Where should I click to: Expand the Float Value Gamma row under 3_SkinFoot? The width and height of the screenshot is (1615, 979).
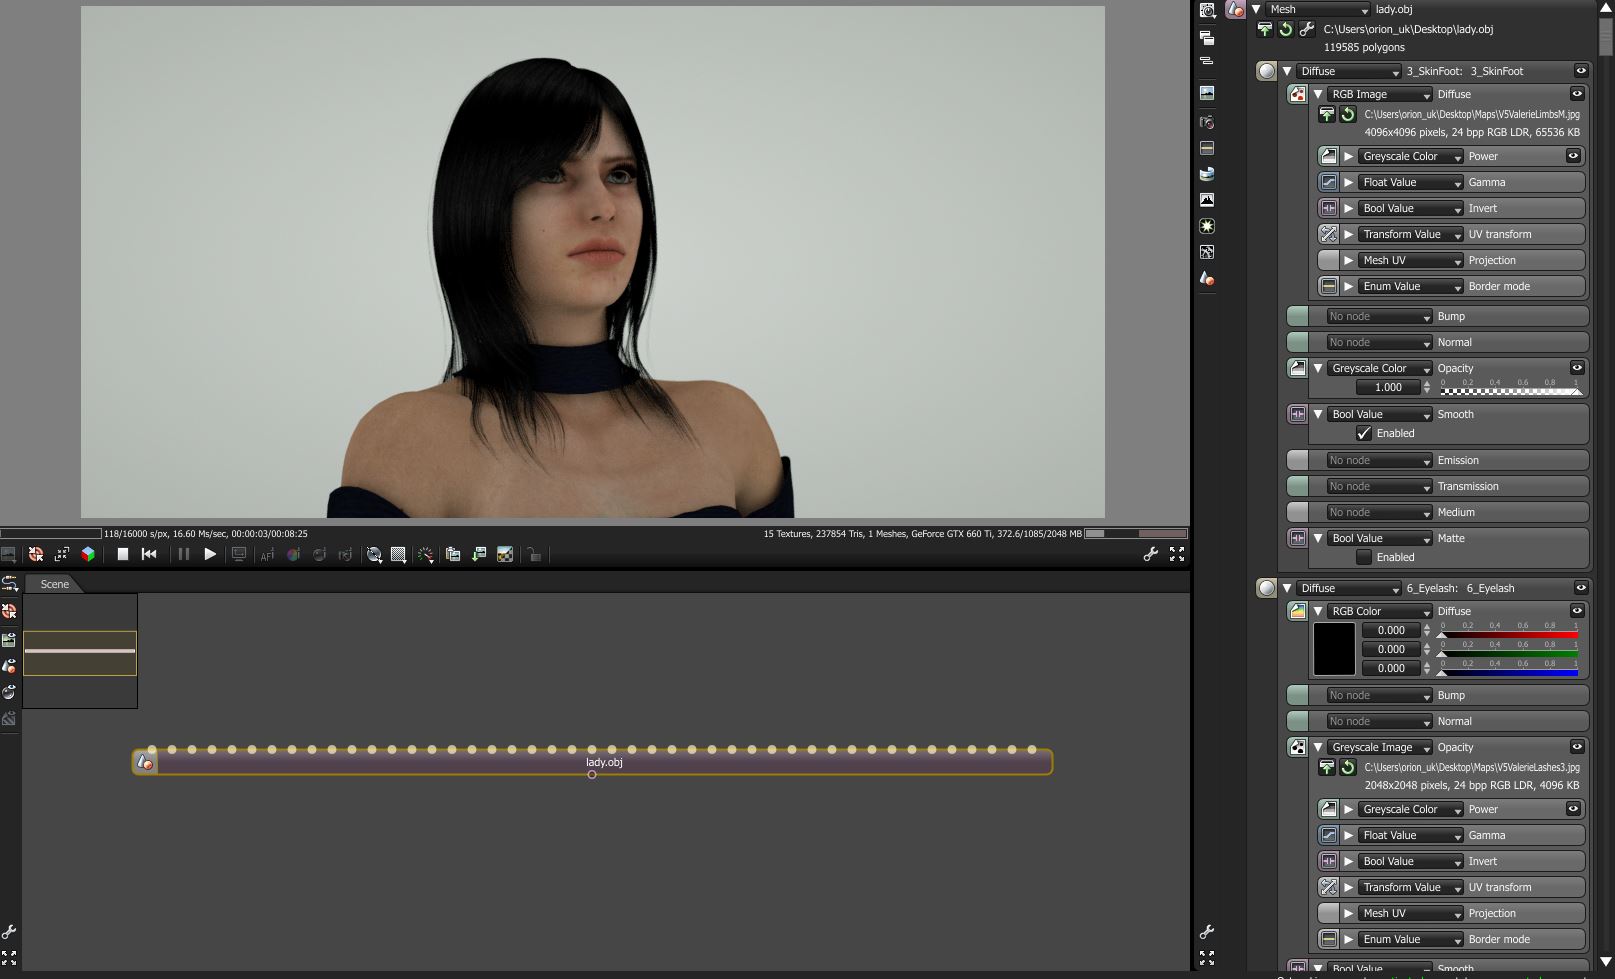click(1348, 182)
